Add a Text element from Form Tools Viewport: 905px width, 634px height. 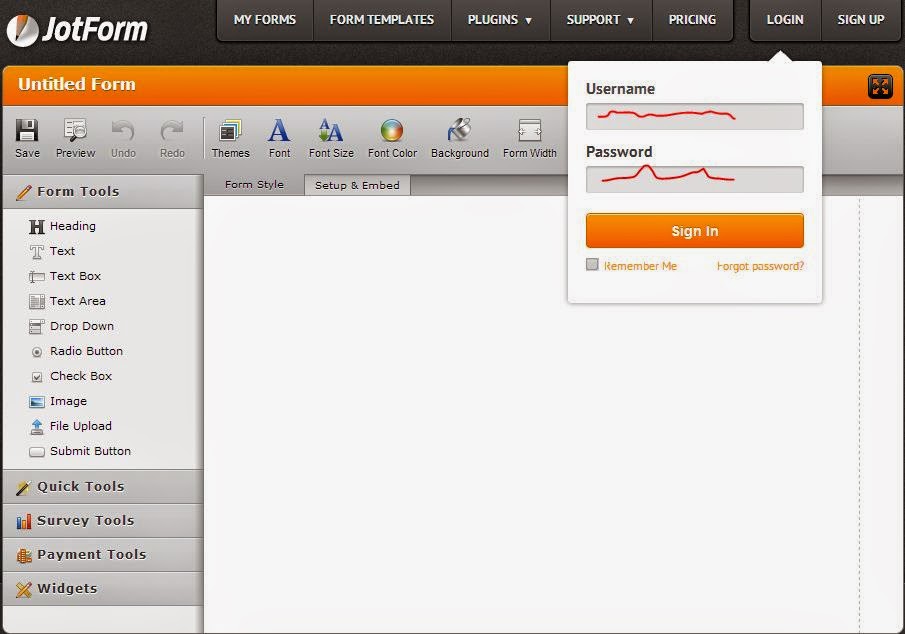pyautogui.click(x=53, y=251)
